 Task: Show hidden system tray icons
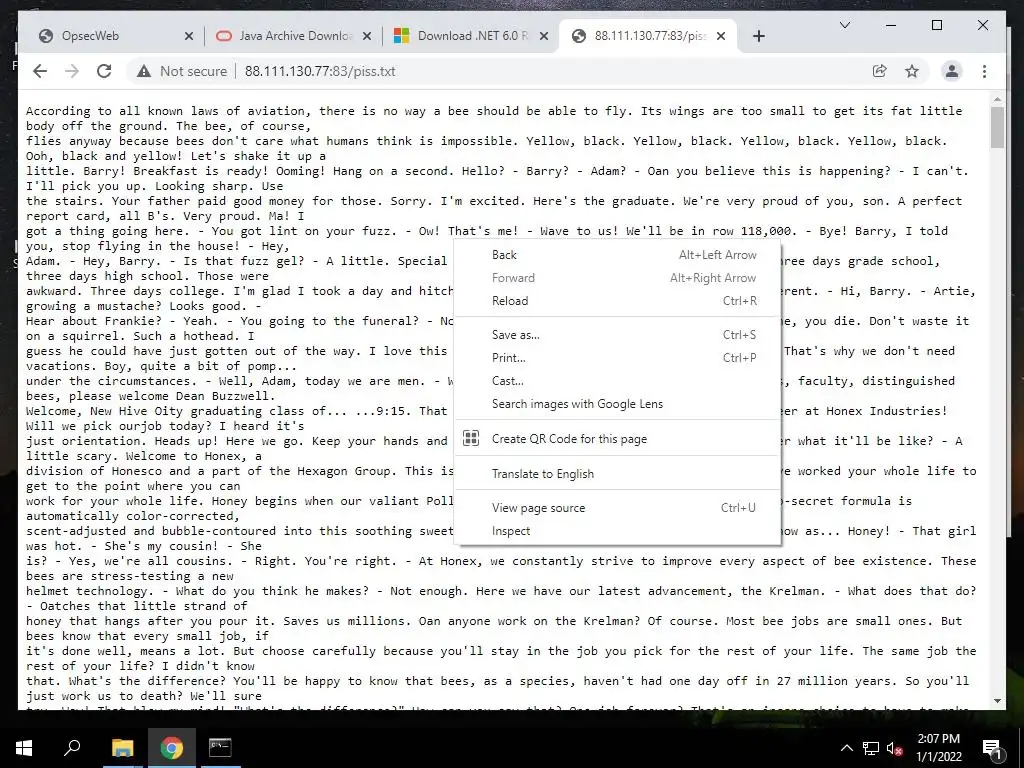coord(846,748)
